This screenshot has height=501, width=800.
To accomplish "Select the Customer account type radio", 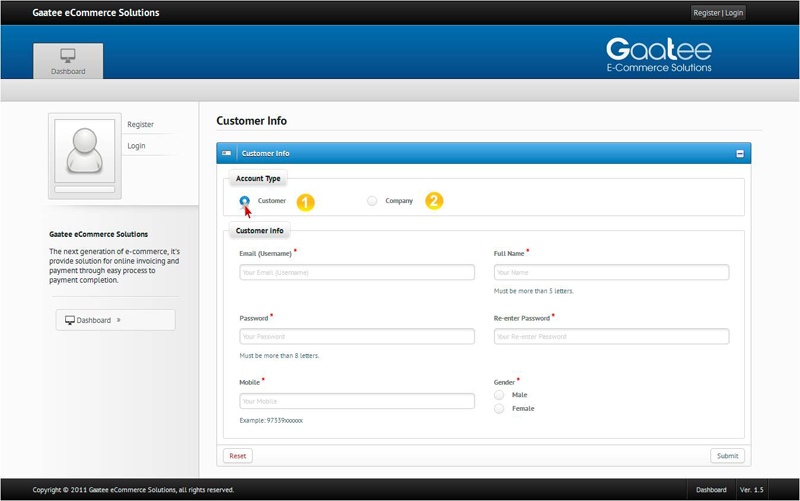I will tap(244, 201).
